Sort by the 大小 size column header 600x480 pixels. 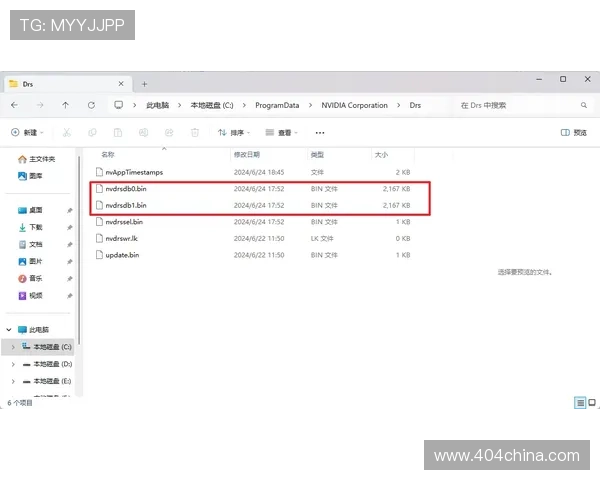381,155
